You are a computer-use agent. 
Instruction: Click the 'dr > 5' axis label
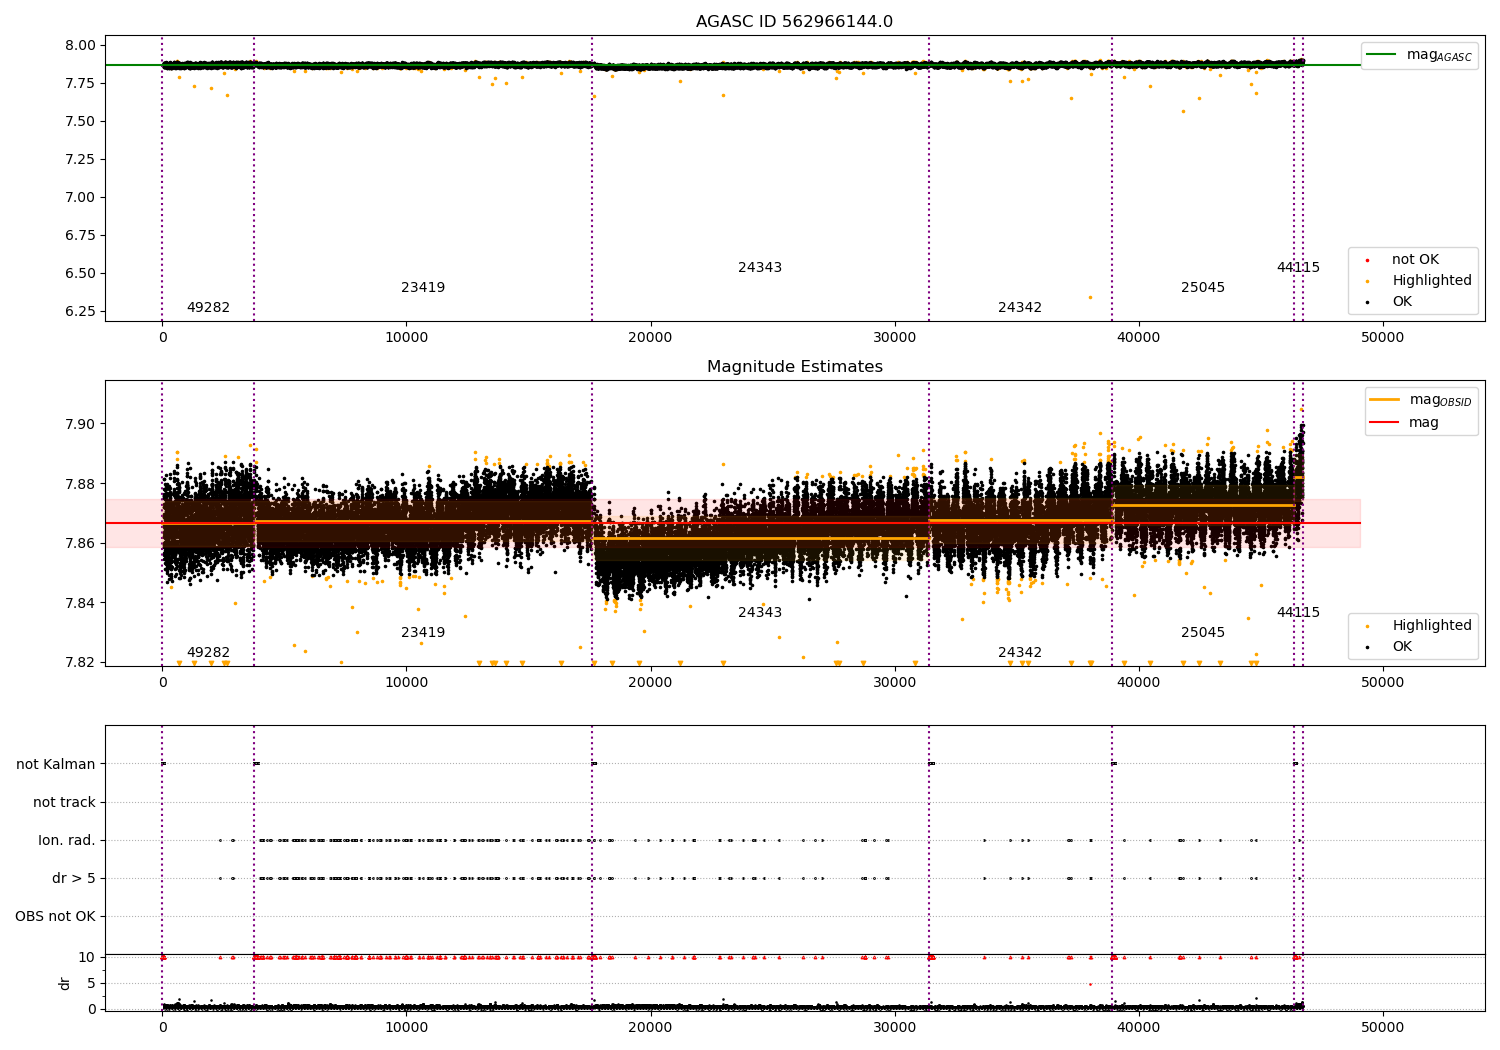pyautogui.click(x=74, y=878)
